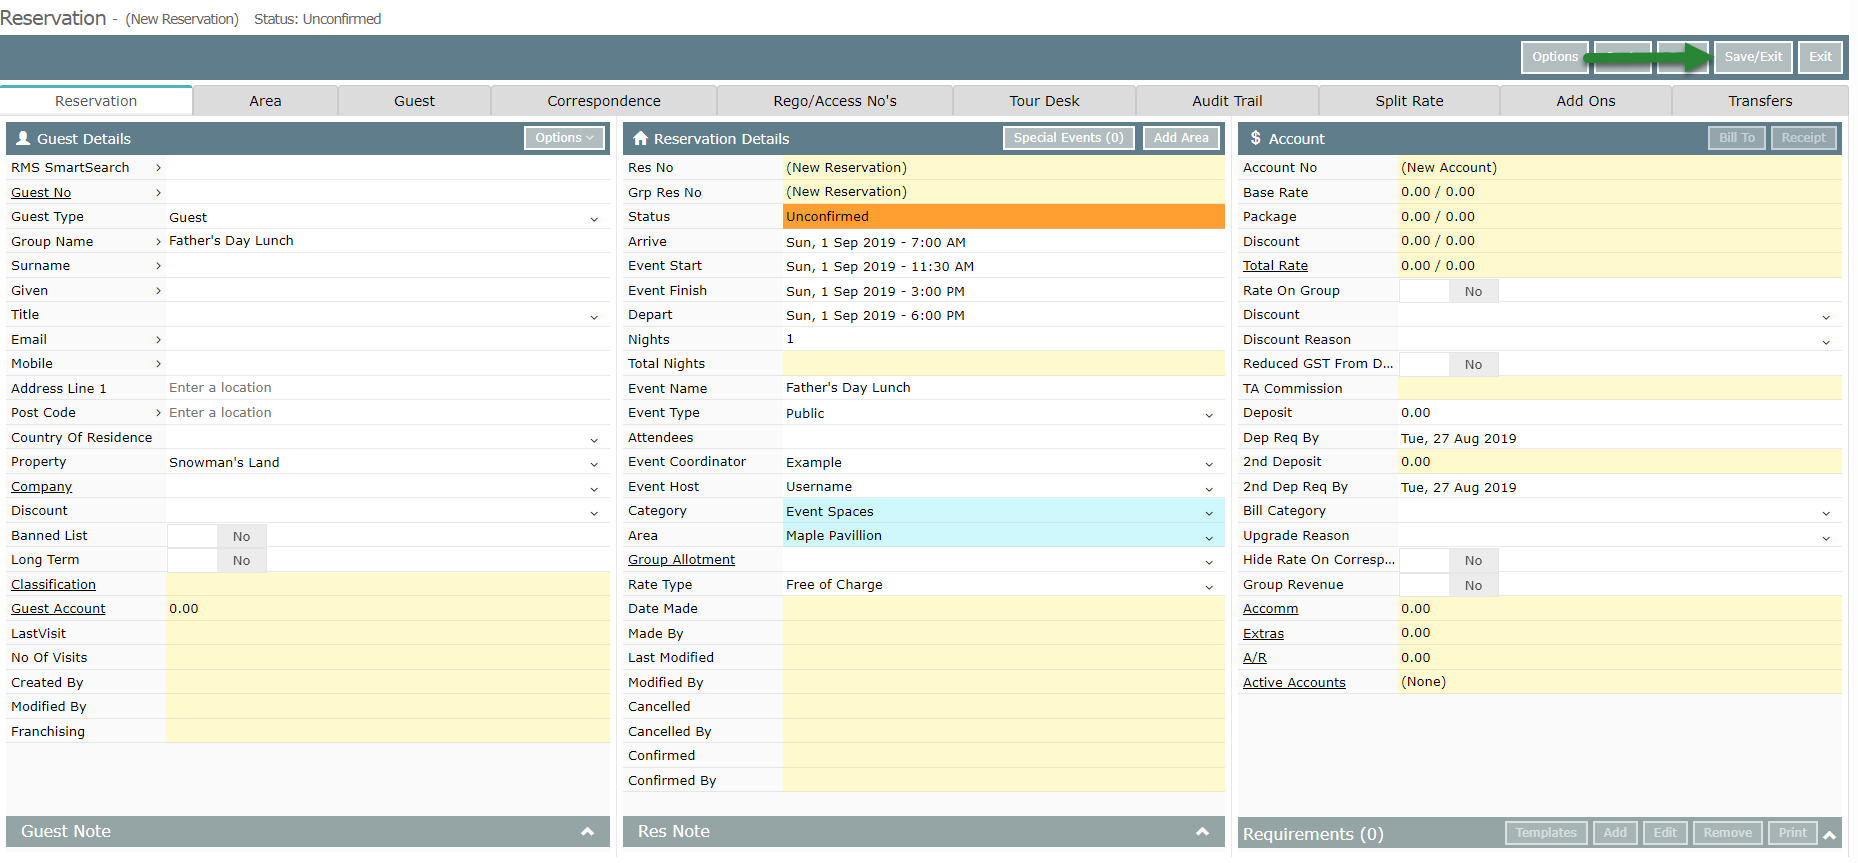Expand the Discount Reason dropdown
Viewport: 1858px width, 863px height.
1826,342
